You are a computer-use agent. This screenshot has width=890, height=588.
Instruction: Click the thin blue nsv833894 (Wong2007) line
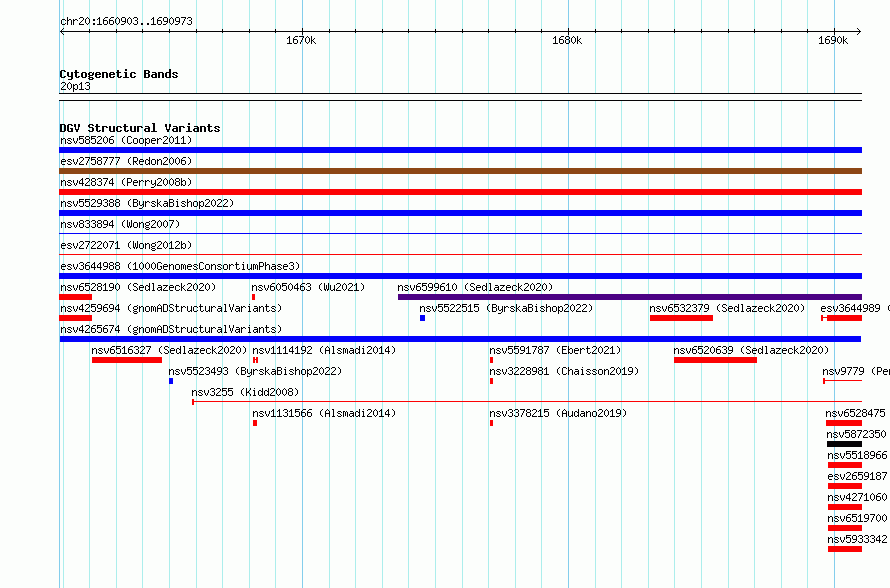point(460,233)
